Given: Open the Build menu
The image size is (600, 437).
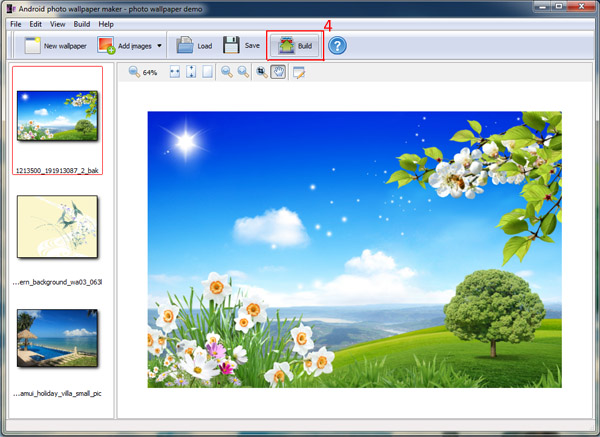Looking at the screenshot, I should [x=82, y=24].
